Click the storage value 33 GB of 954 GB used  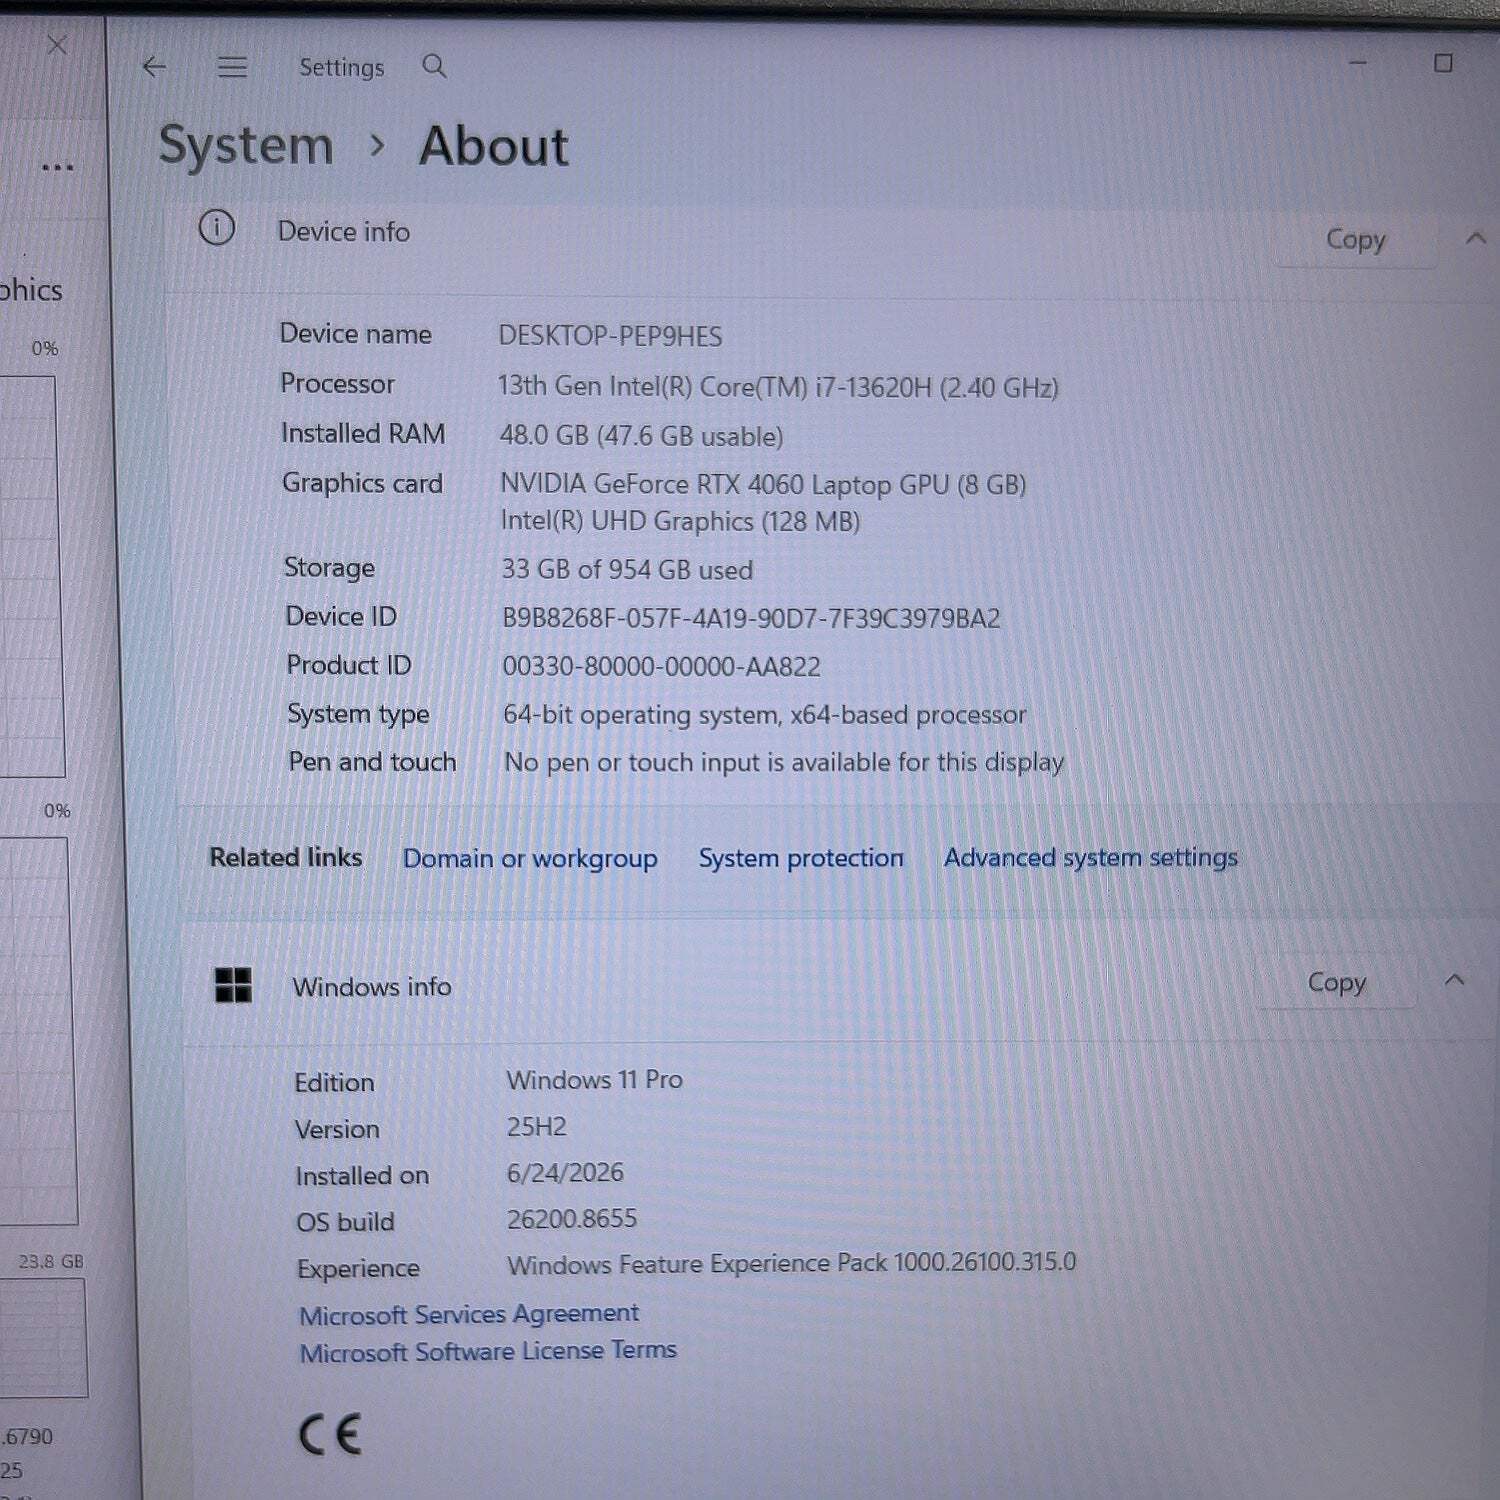coord(627,570)
